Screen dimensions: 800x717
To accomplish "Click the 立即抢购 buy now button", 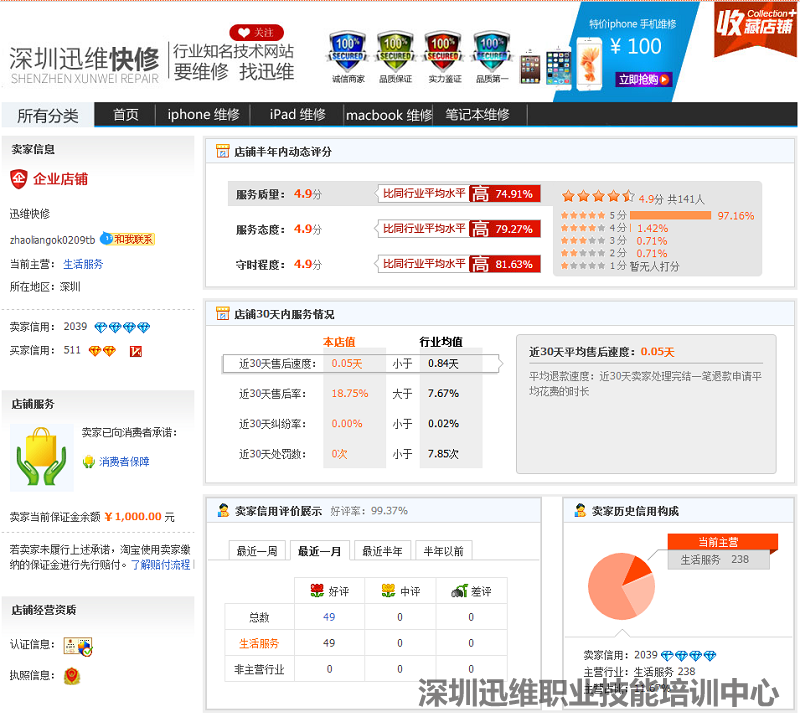I will coord(643,80).
